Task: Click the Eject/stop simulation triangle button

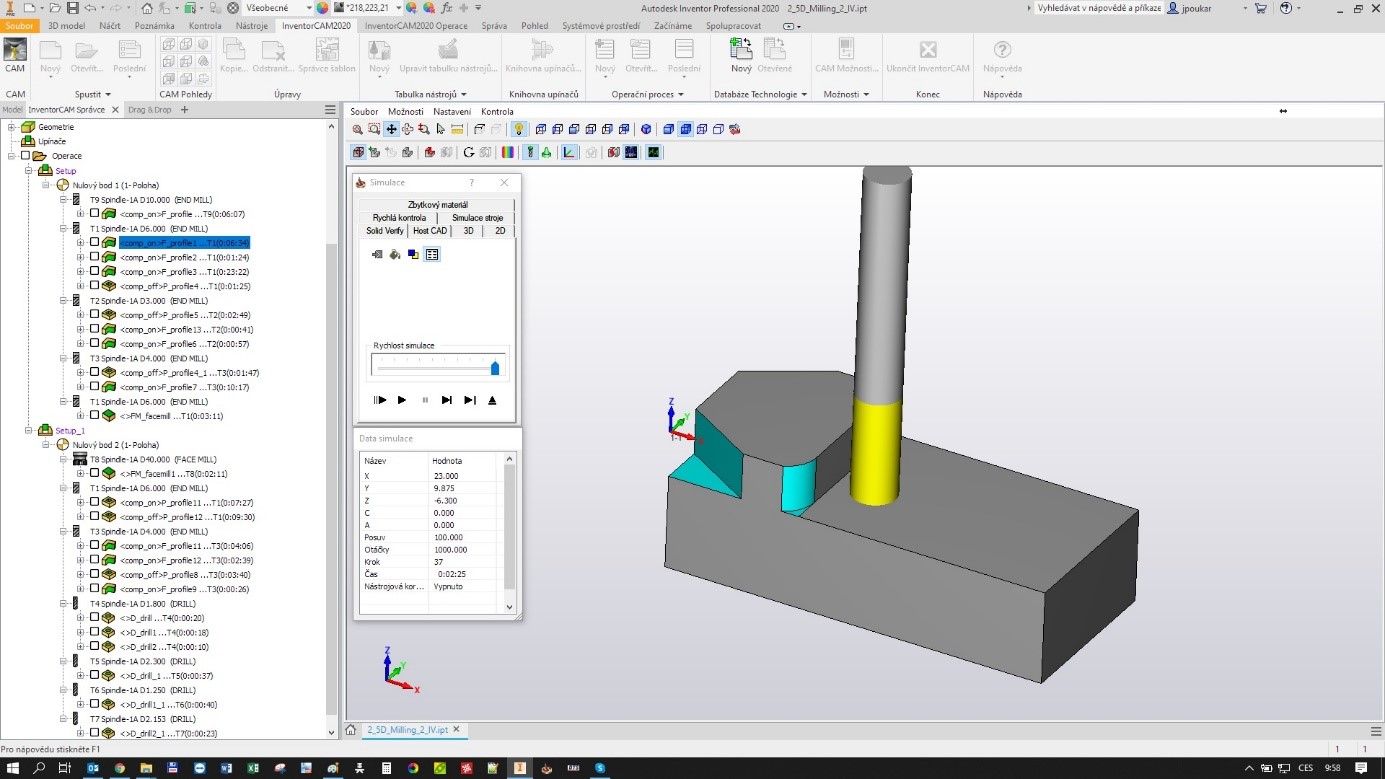Action: point(492,400)
